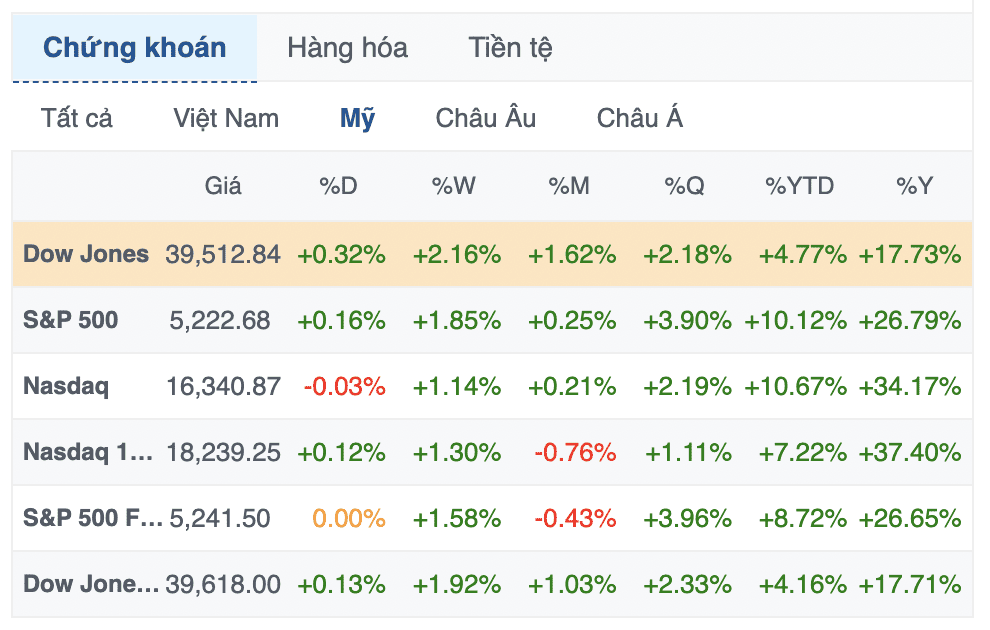Open the Tiền tệ tab
This screenshot has width=990, height=630.
point(510,48)
